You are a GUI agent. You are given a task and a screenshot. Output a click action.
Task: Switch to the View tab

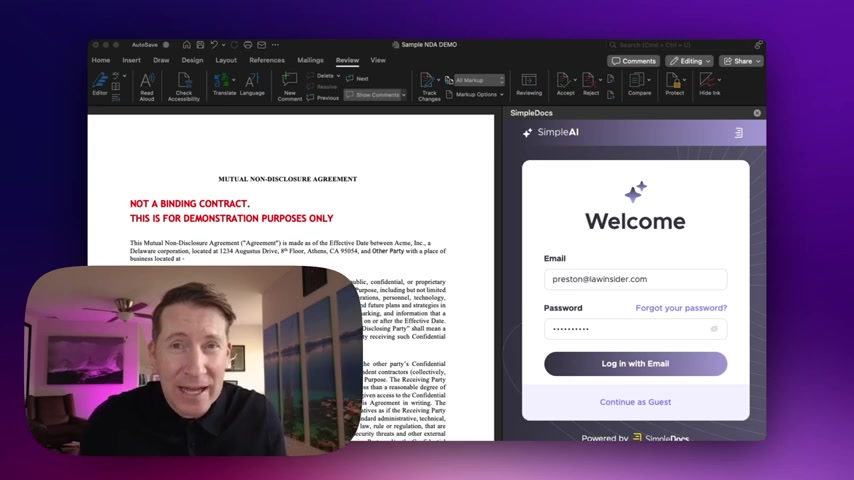click(x=378, y=60)
